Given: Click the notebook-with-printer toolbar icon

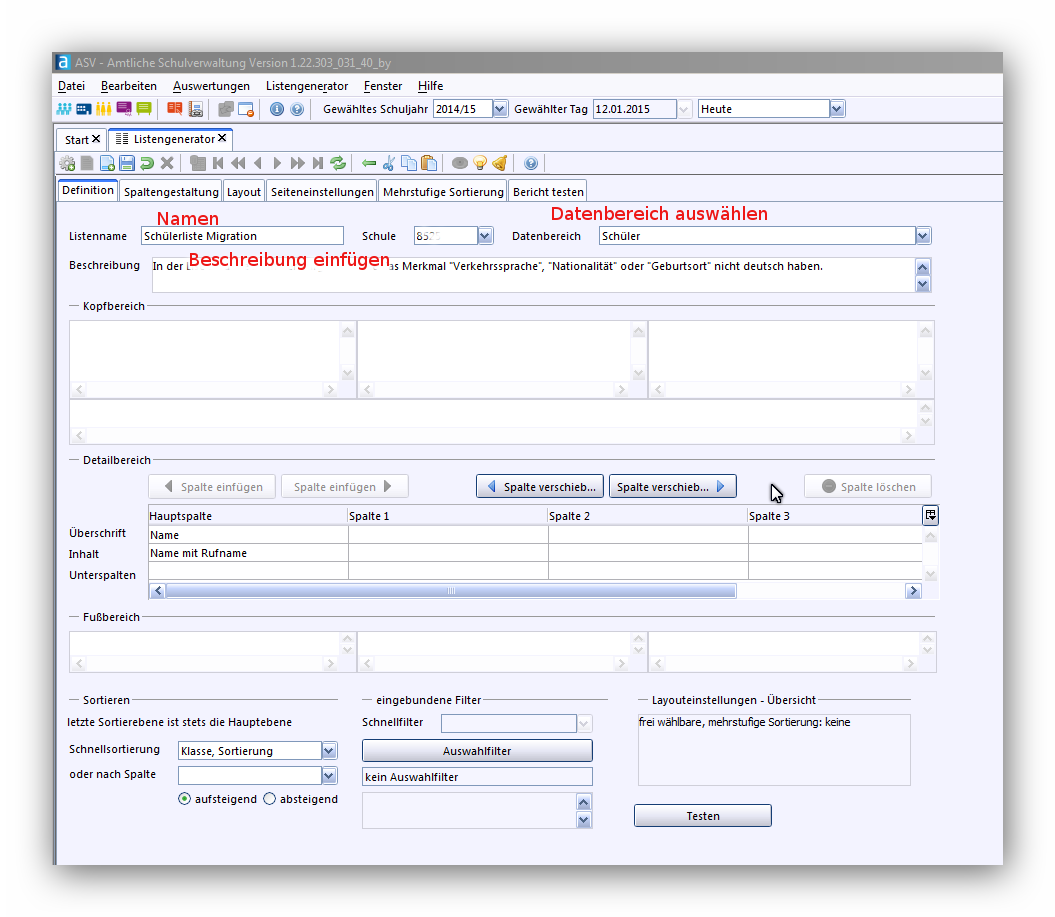Looking at the screenshot, I should pos(196,108).
